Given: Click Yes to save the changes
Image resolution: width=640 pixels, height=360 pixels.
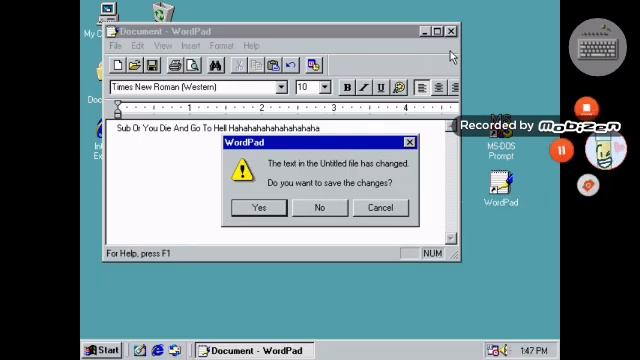Looking at the screenshot, I should 259,208.
